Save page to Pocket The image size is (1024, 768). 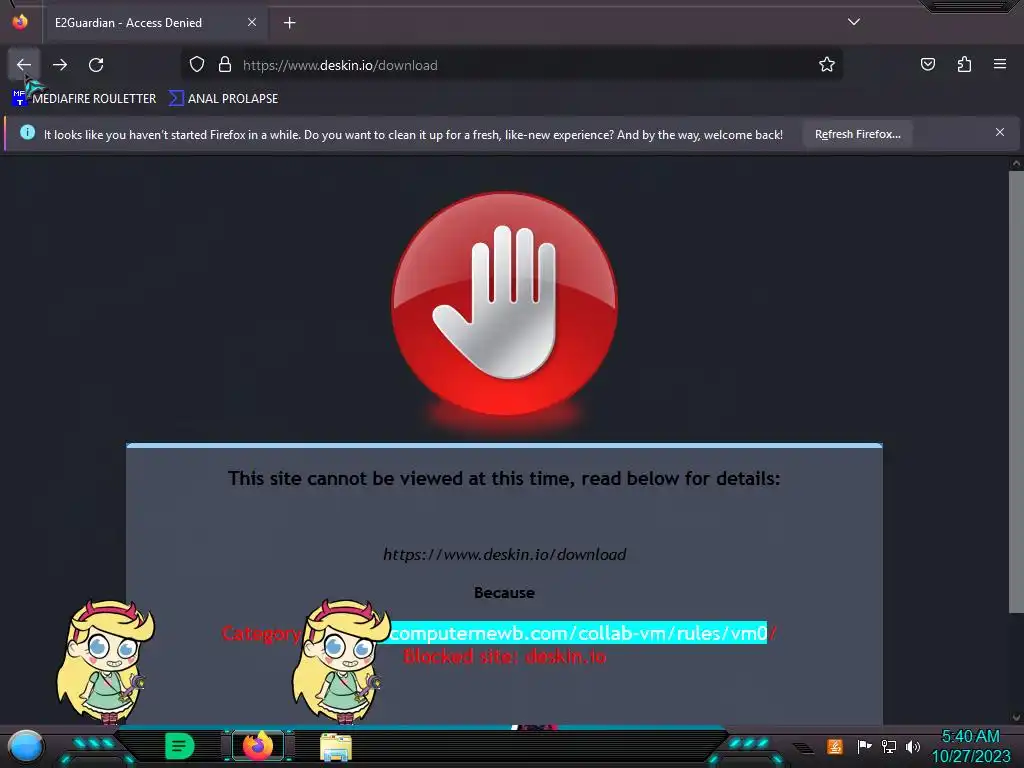(x=927, y=64)
